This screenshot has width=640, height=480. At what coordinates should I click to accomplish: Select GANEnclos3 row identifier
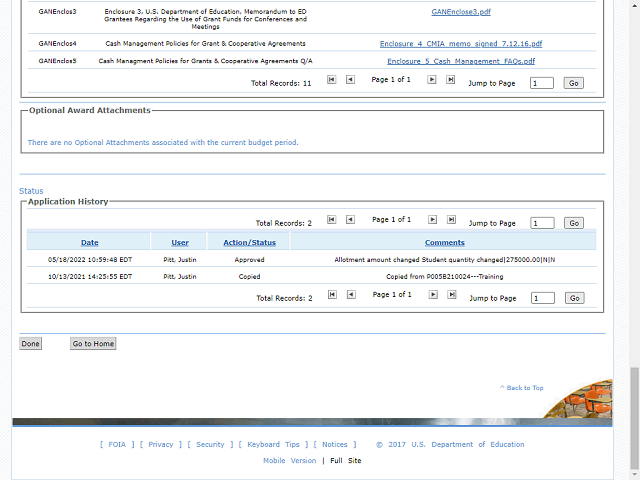(57, 12)
